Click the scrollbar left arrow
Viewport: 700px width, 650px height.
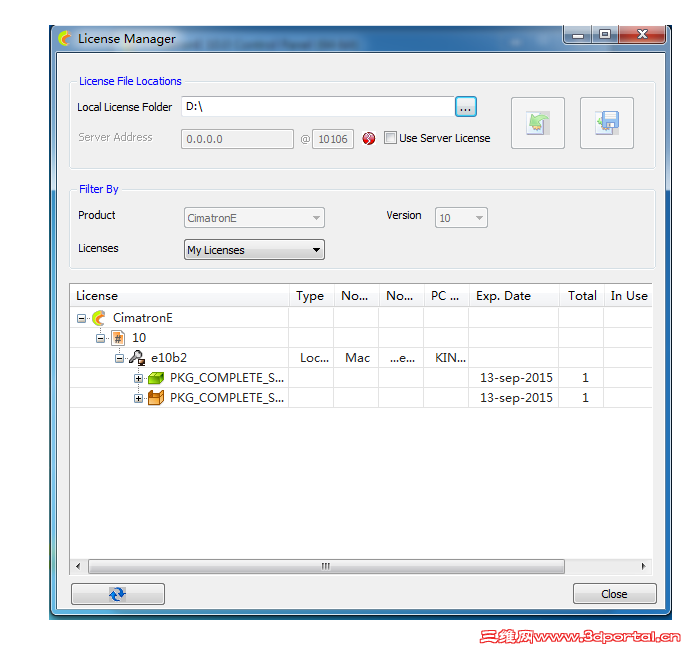(x=78, y=566)
